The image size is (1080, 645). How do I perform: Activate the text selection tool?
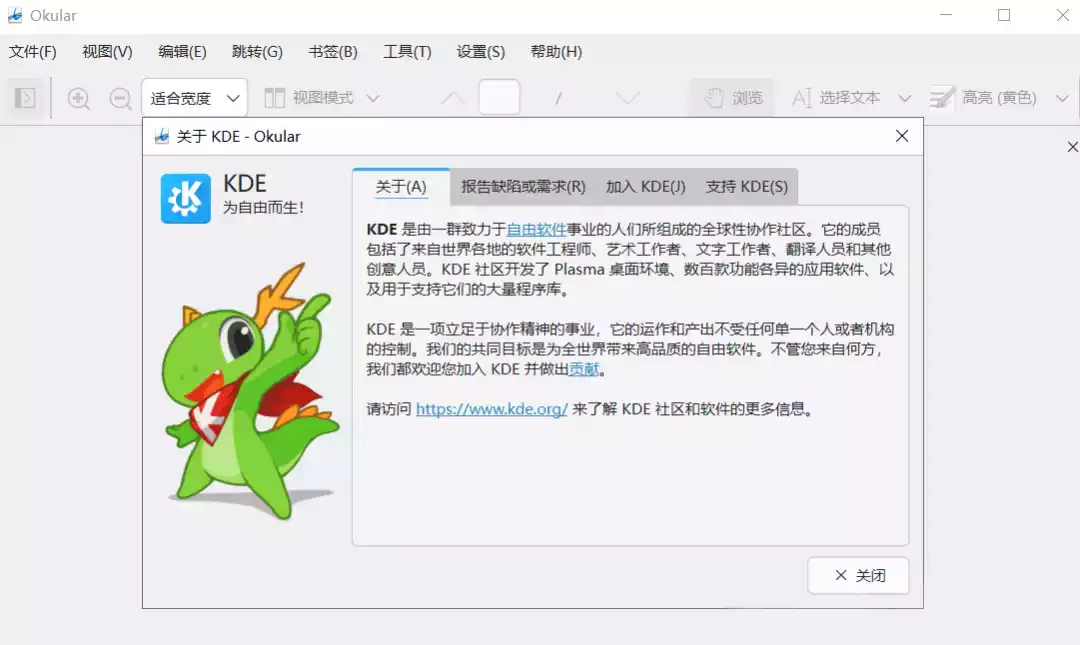(835, 98)
